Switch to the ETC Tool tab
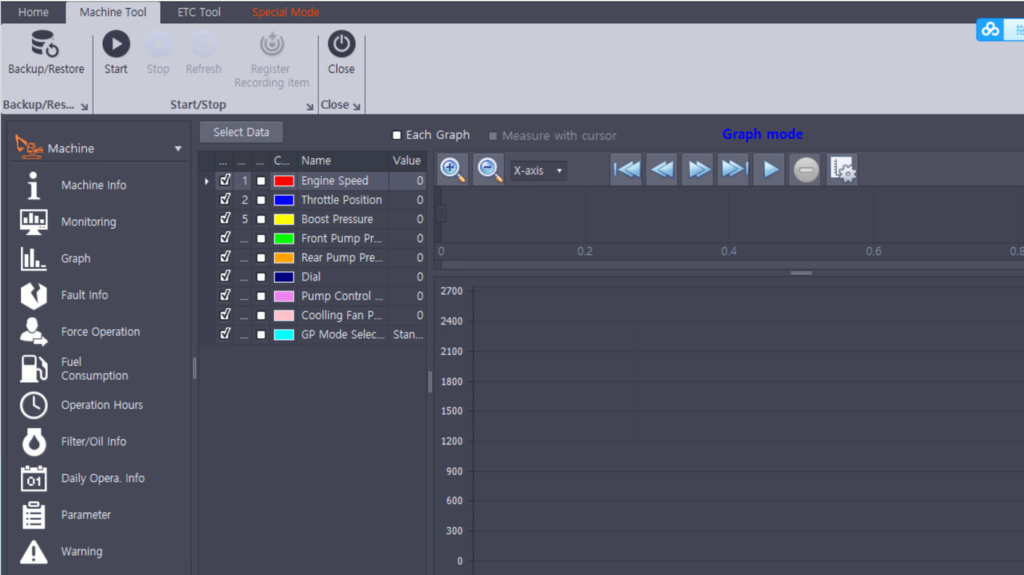 click(x=199, y=12)
